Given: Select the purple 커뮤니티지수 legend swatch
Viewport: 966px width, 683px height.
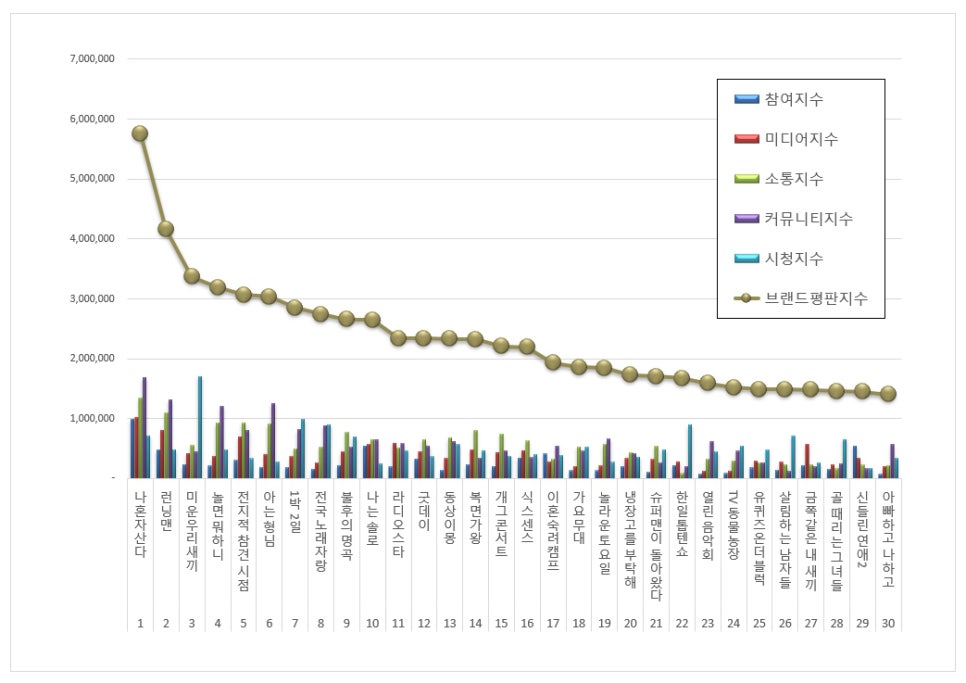Looking at the screenshot, I should pos(746,219).
